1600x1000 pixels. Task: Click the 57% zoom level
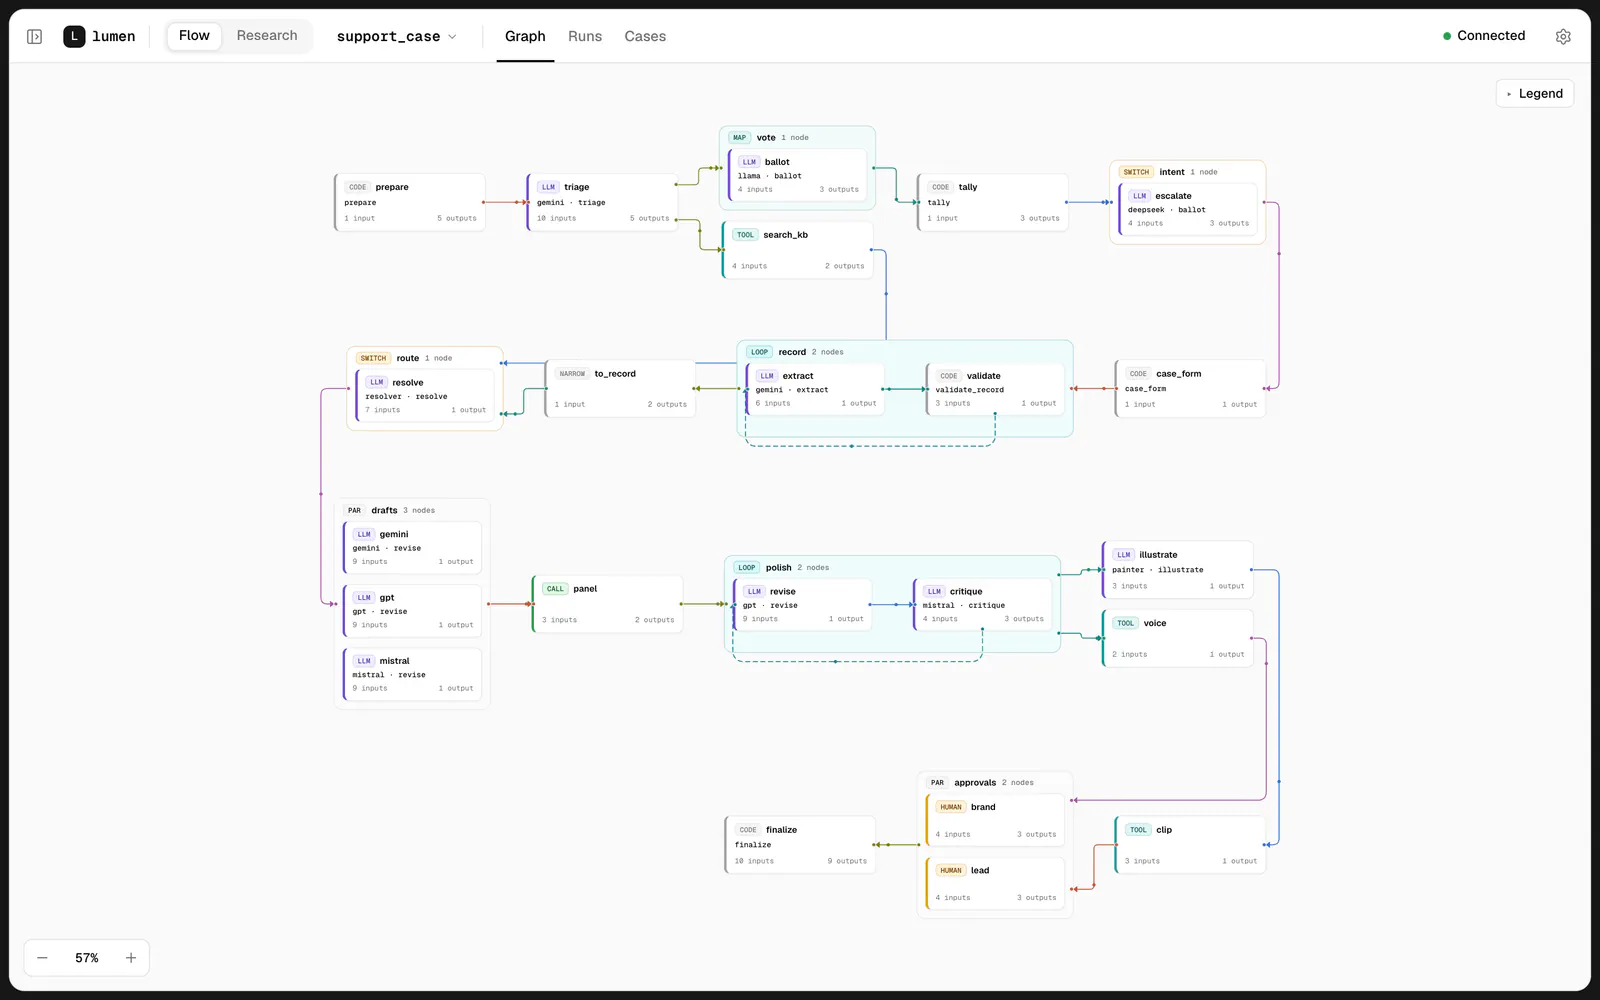[87, 958]
